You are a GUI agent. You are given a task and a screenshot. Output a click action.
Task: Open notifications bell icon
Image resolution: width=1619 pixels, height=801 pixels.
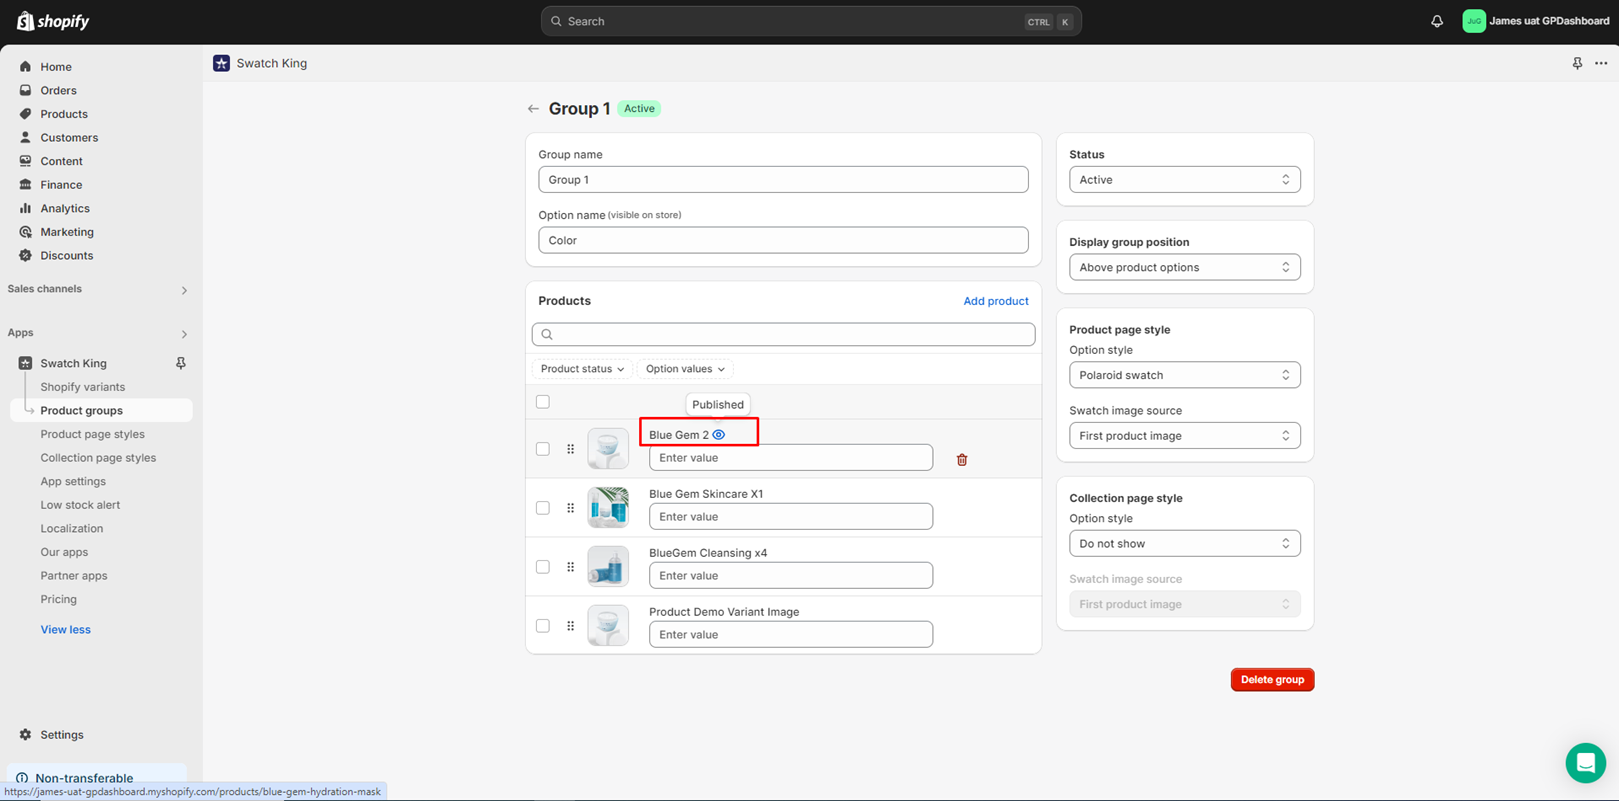click(x=1437, y=21)
